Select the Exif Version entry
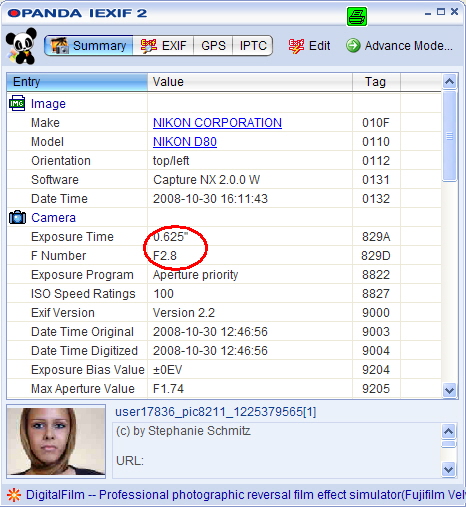This screenshot has height=507, width=466. (x=224, y=313)
